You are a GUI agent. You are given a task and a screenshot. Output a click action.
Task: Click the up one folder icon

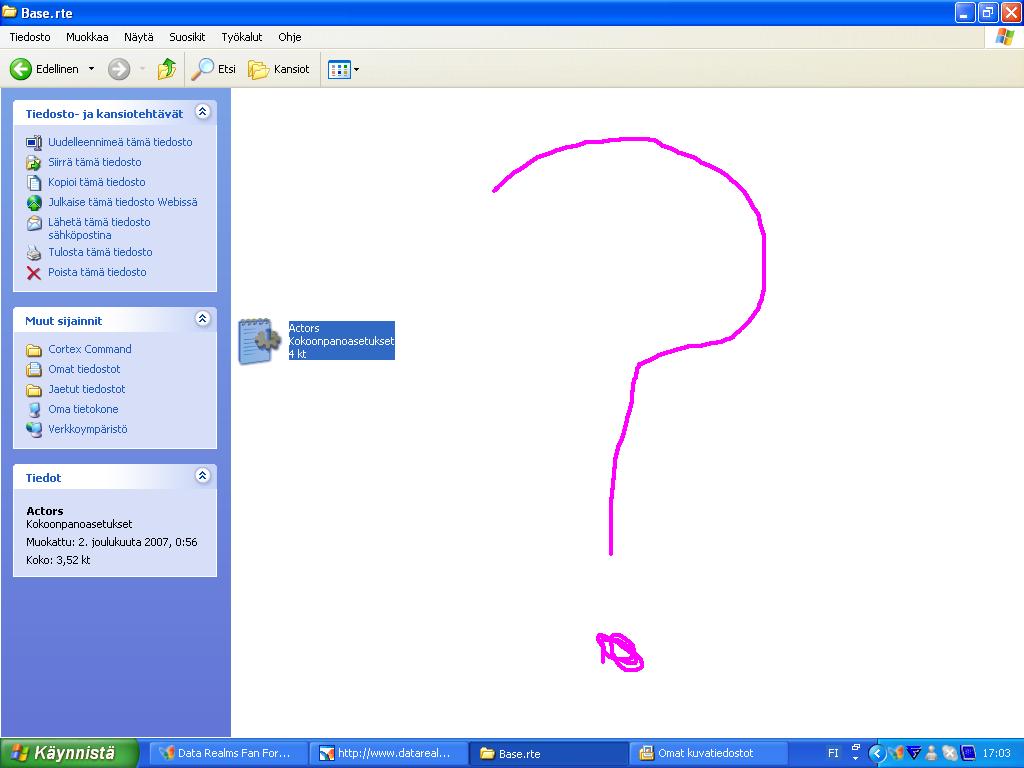(167, 69)
